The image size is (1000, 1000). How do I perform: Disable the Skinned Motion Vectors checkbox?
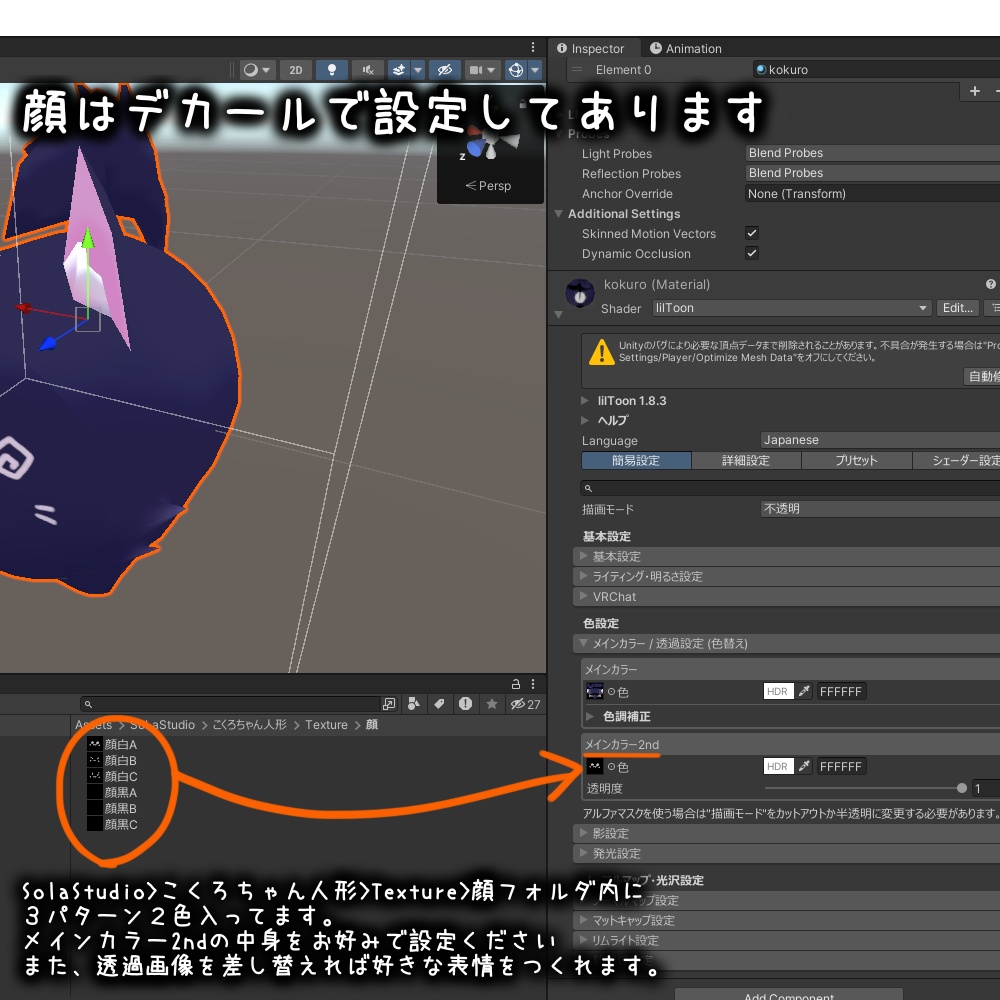[749, 232]
